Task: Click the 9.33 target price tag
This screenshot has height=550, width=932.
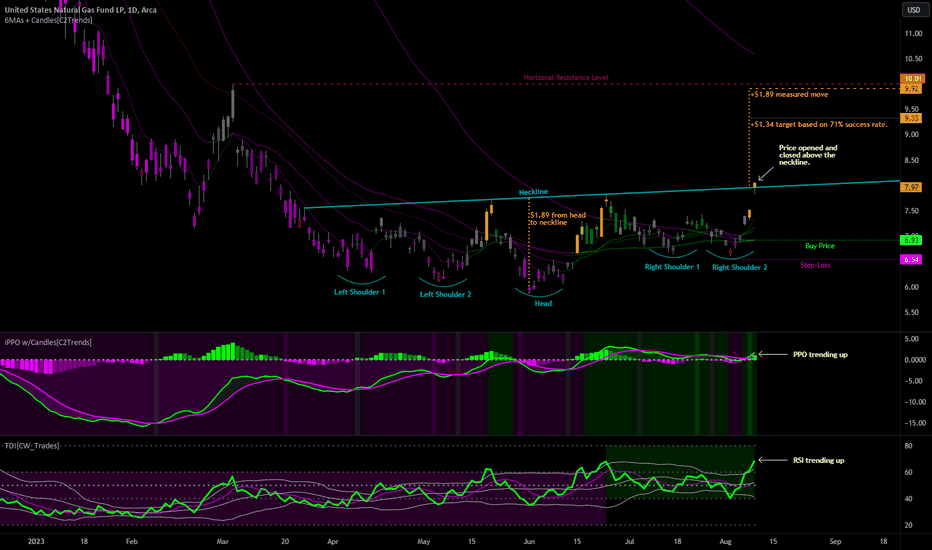Action: tap(911, 118)
